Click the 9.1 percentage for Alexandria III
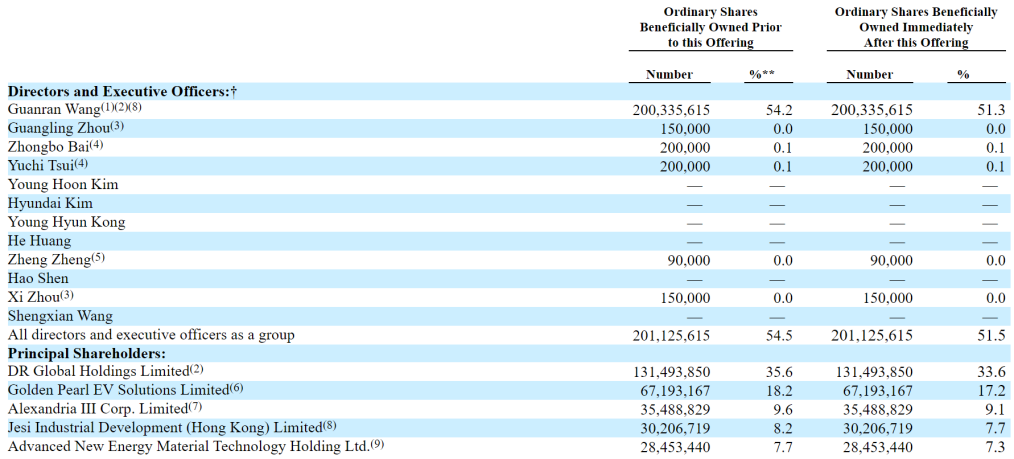This screenshot has width=1014, height=459. [x=997, y=410]
